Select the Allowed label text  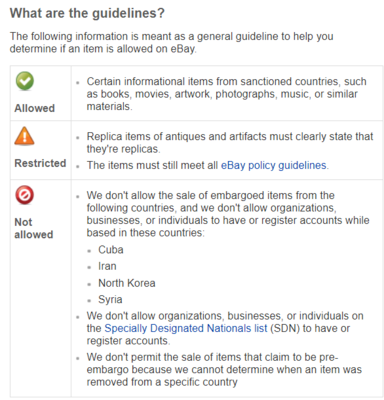(x=34, y=108)
